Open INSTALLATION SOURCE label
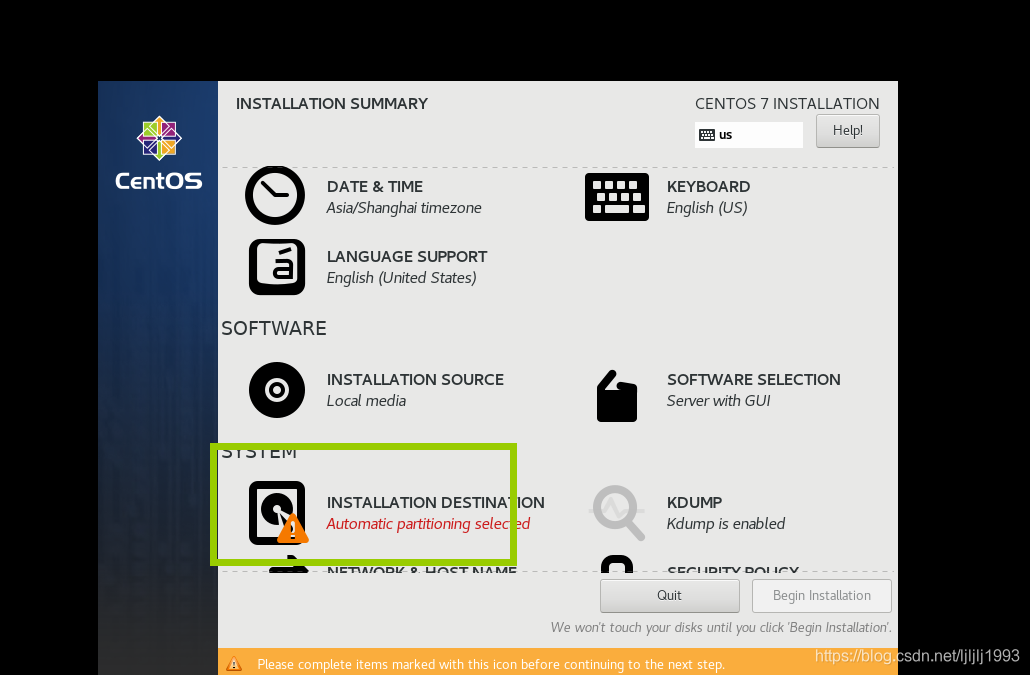This screenshot has height=675, width=1030. (415, 380)
